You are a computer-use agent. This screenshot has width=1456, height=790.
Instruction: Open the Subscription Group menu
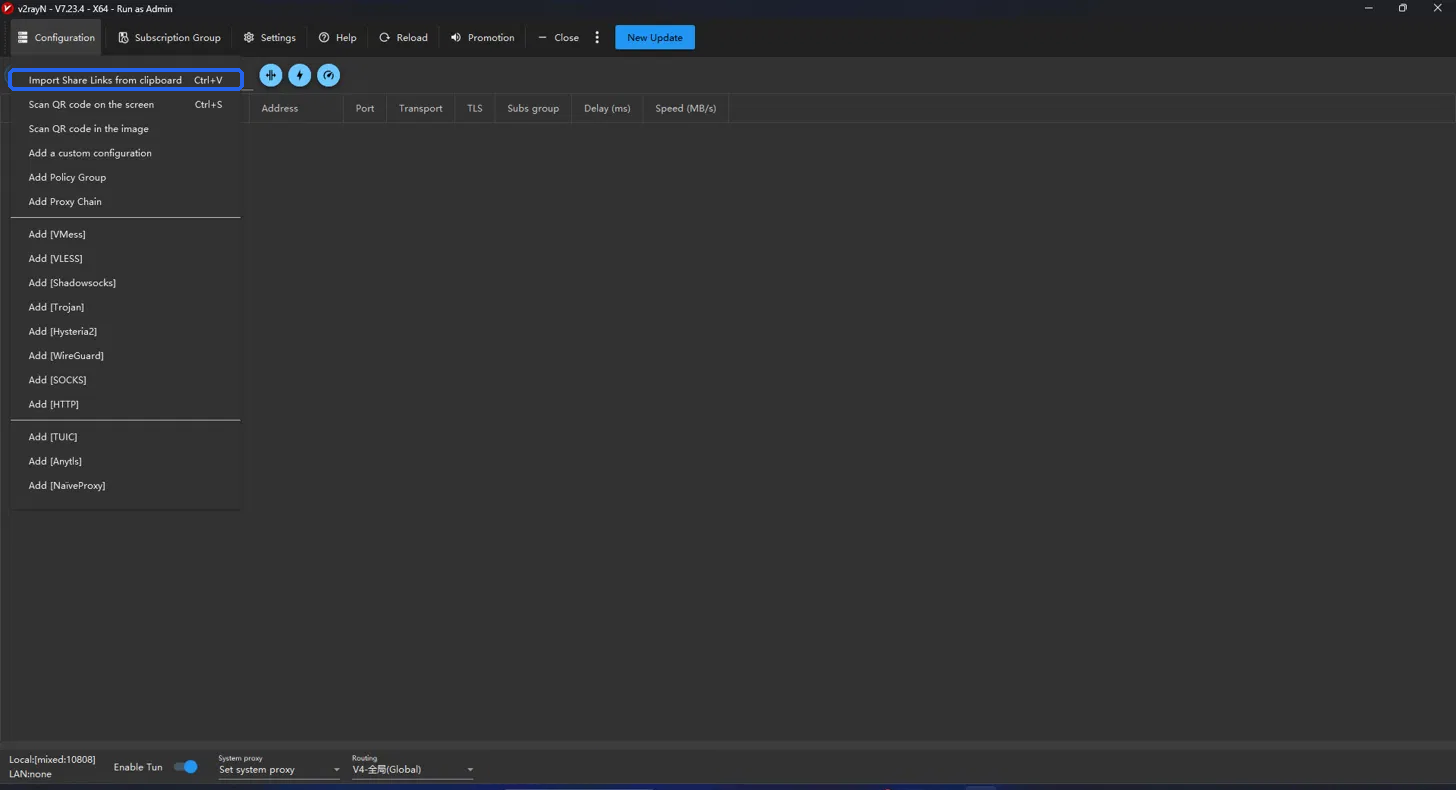tap(169, 37)
